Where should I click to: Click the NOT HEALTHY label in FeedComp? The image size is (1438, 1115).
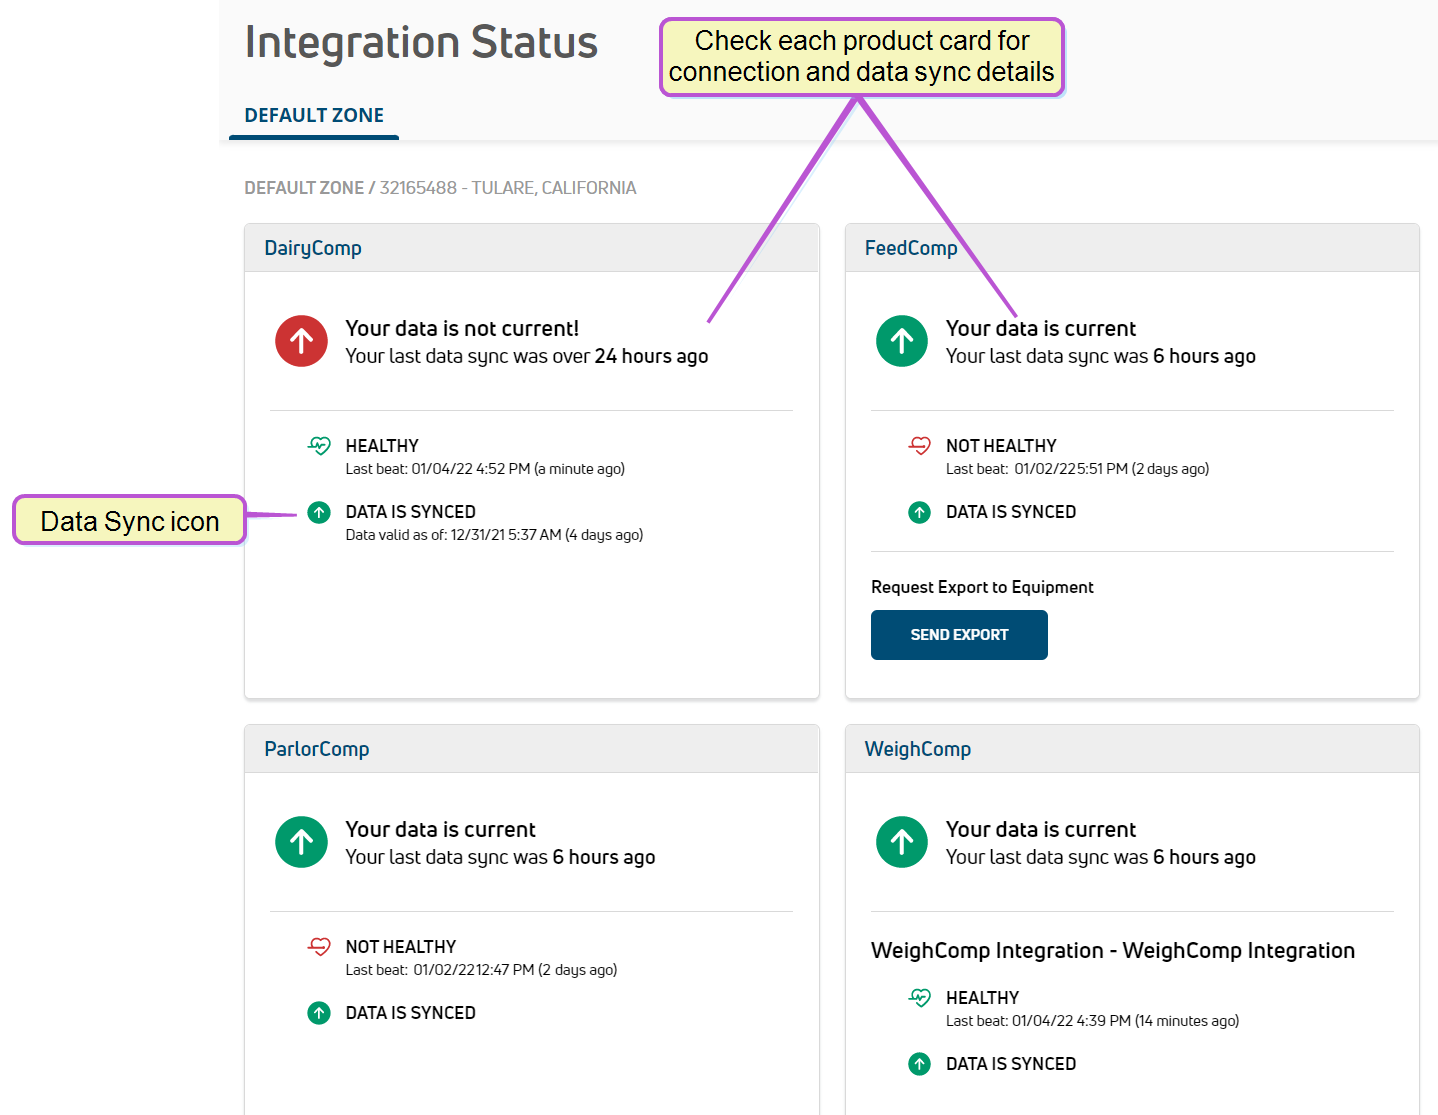pyautogui.click(x=1001, y=446)
